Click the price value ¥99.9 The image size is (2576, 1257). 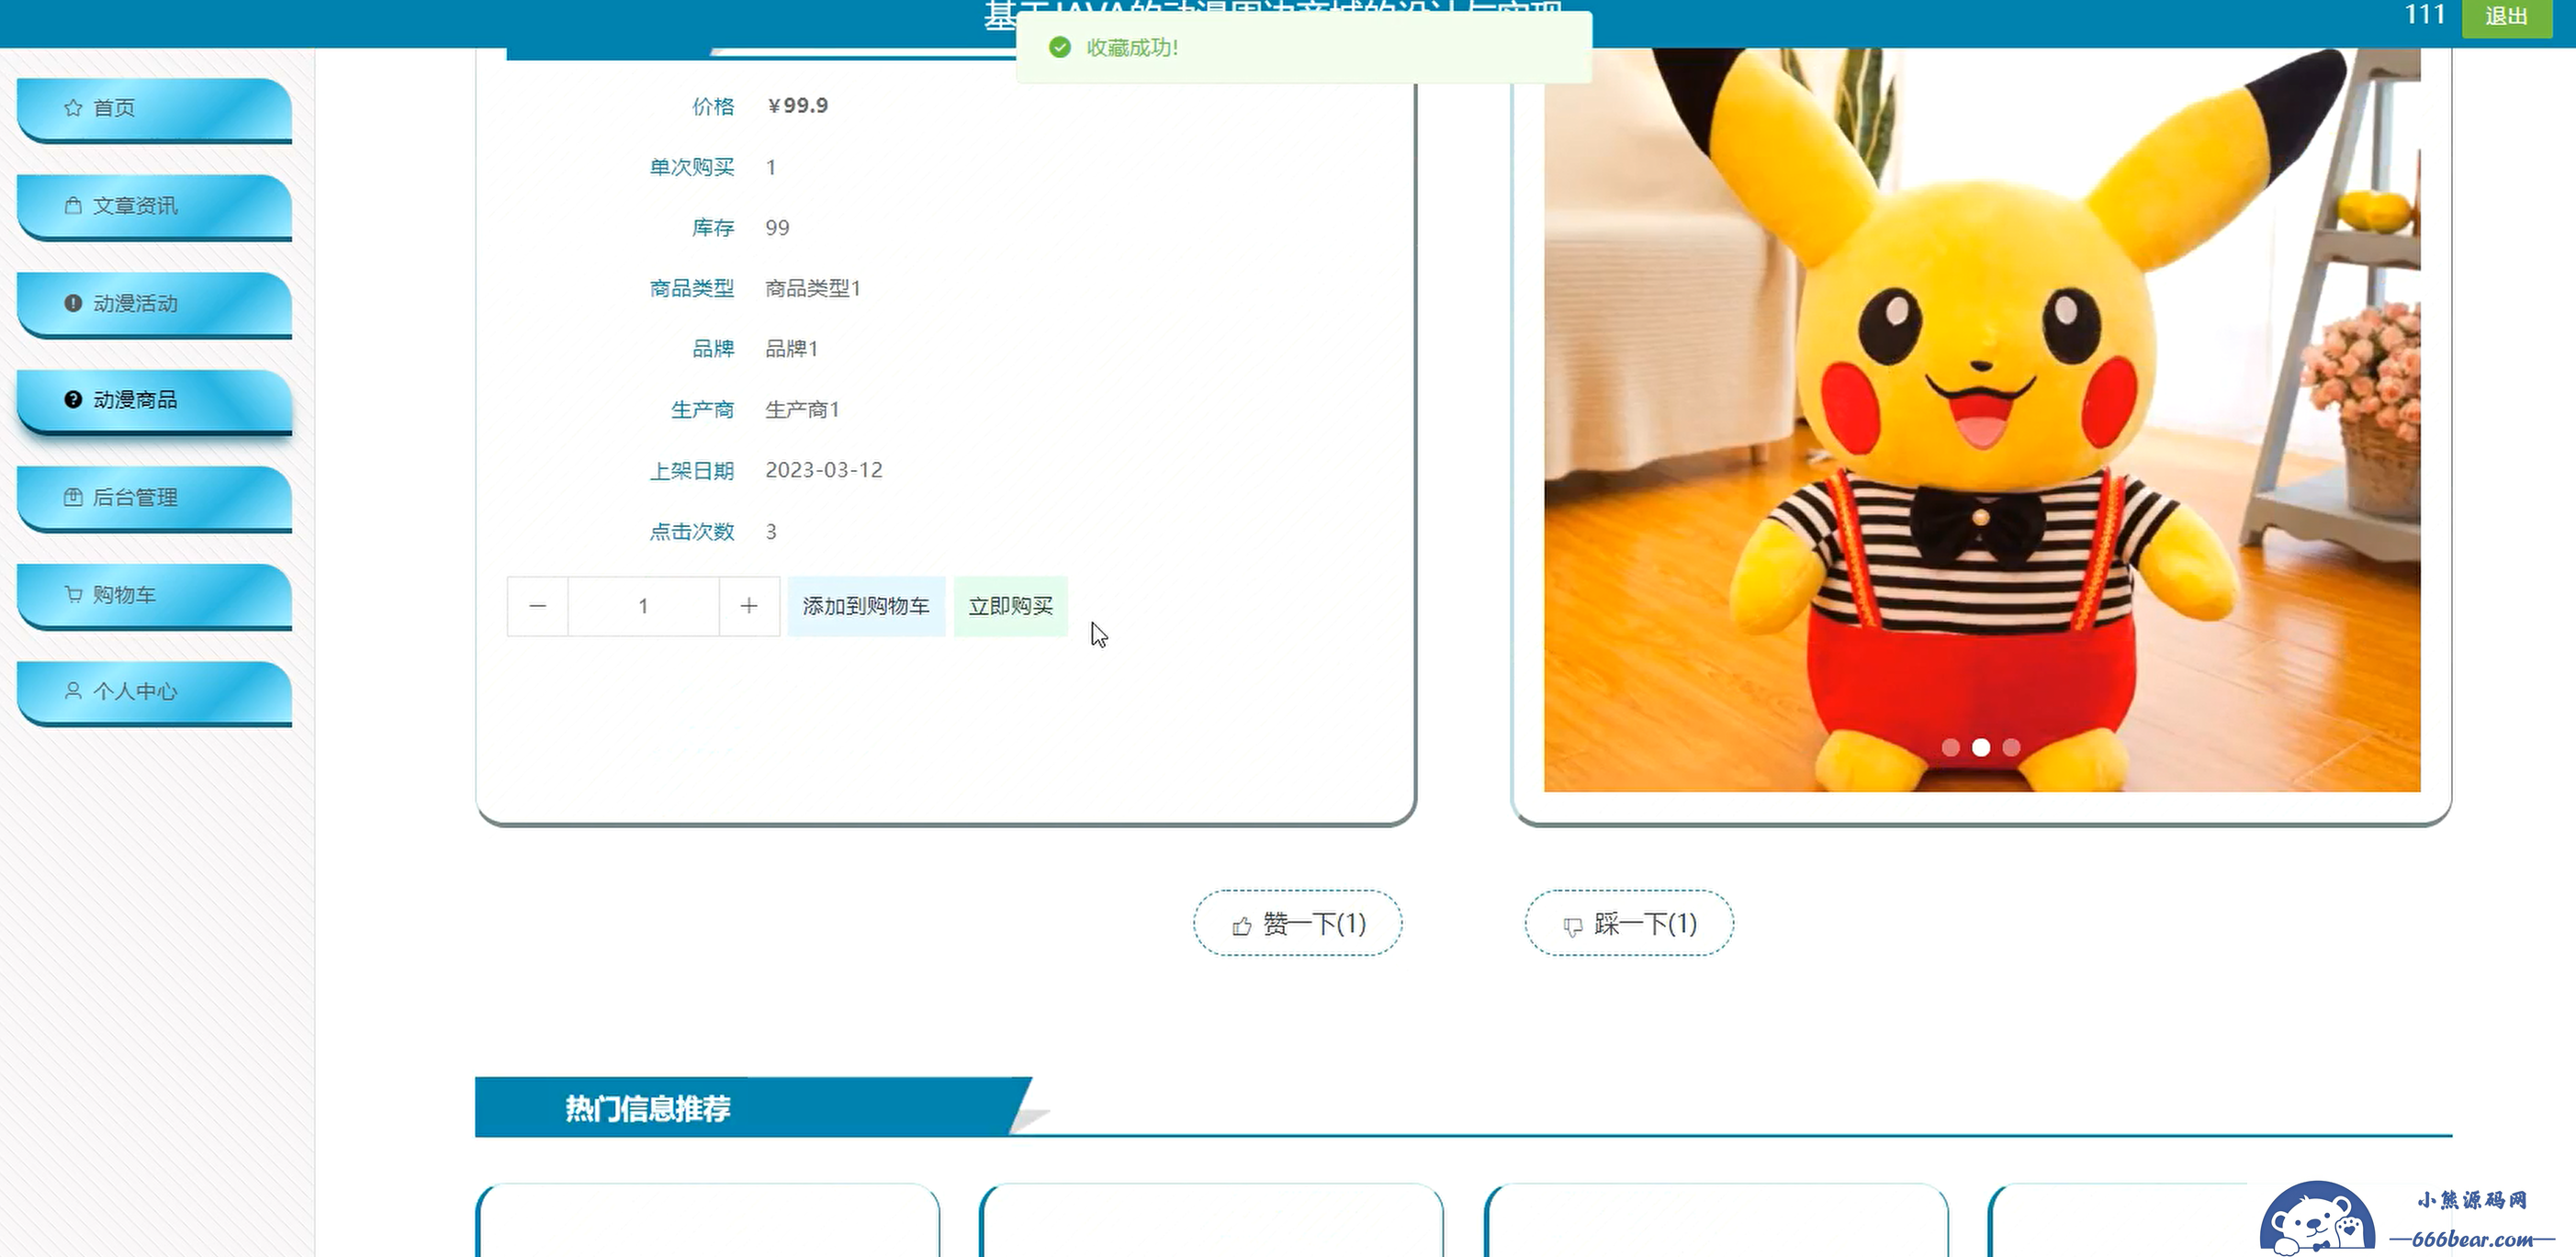(x=797, y=106)
